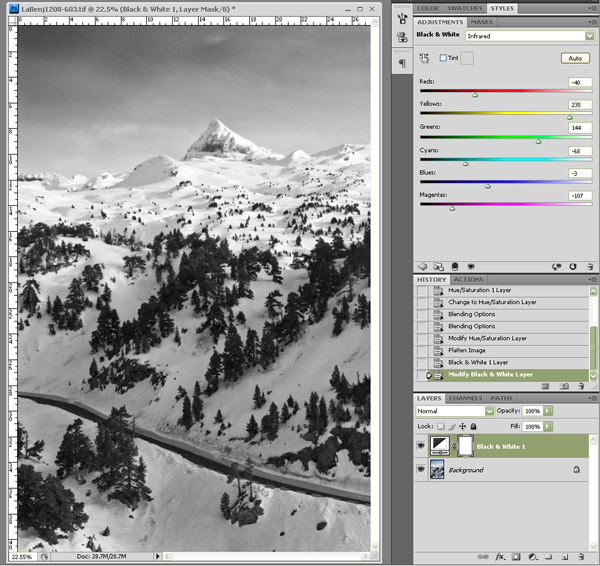Delete adjustment layer trash icon in Adjustments
This screenshot has width=600, height=566.
tap(590, 266)
